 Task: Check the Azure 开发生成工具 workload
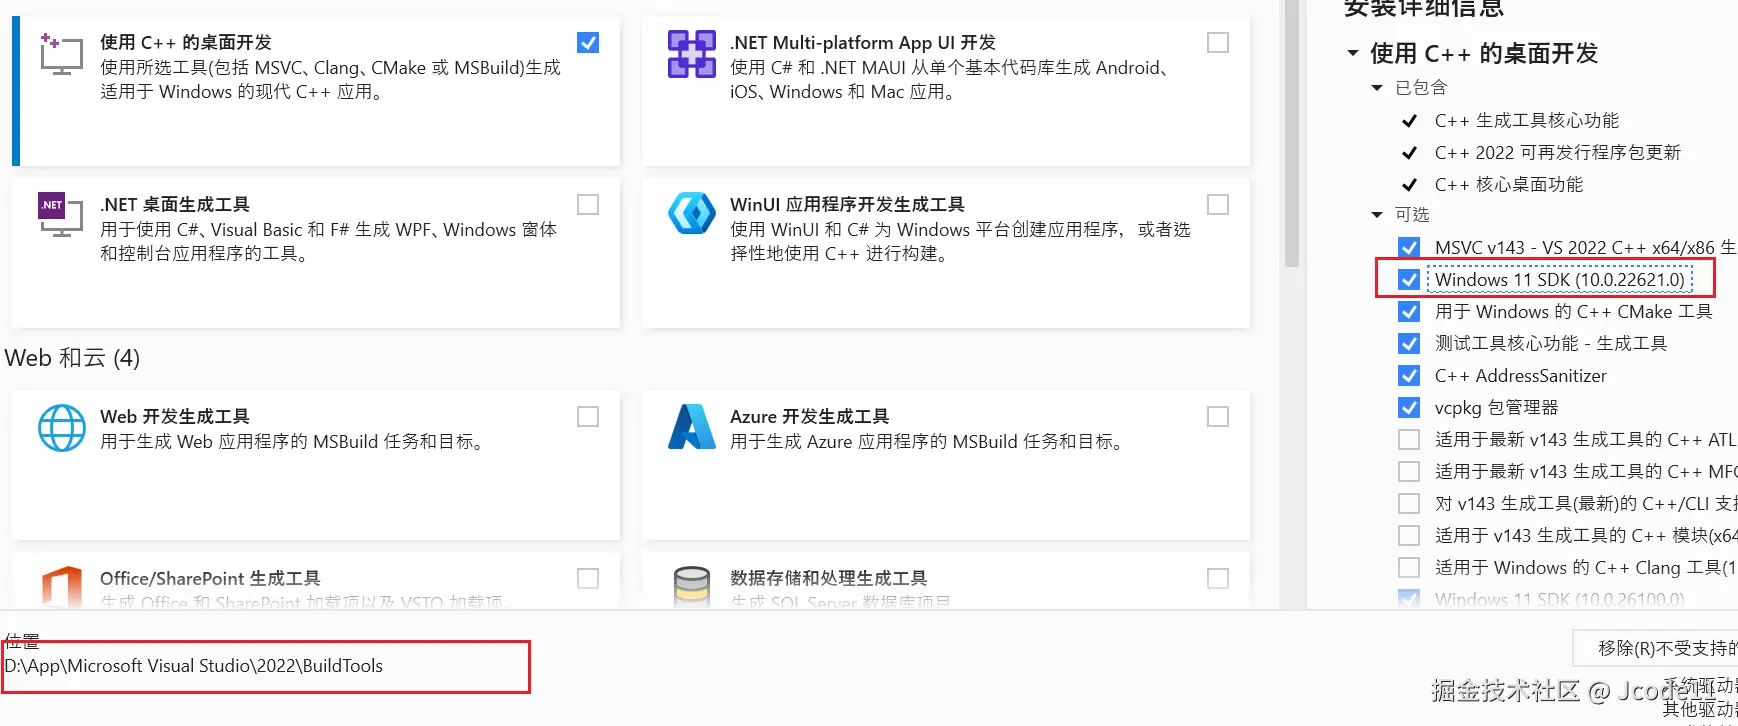1218,417
